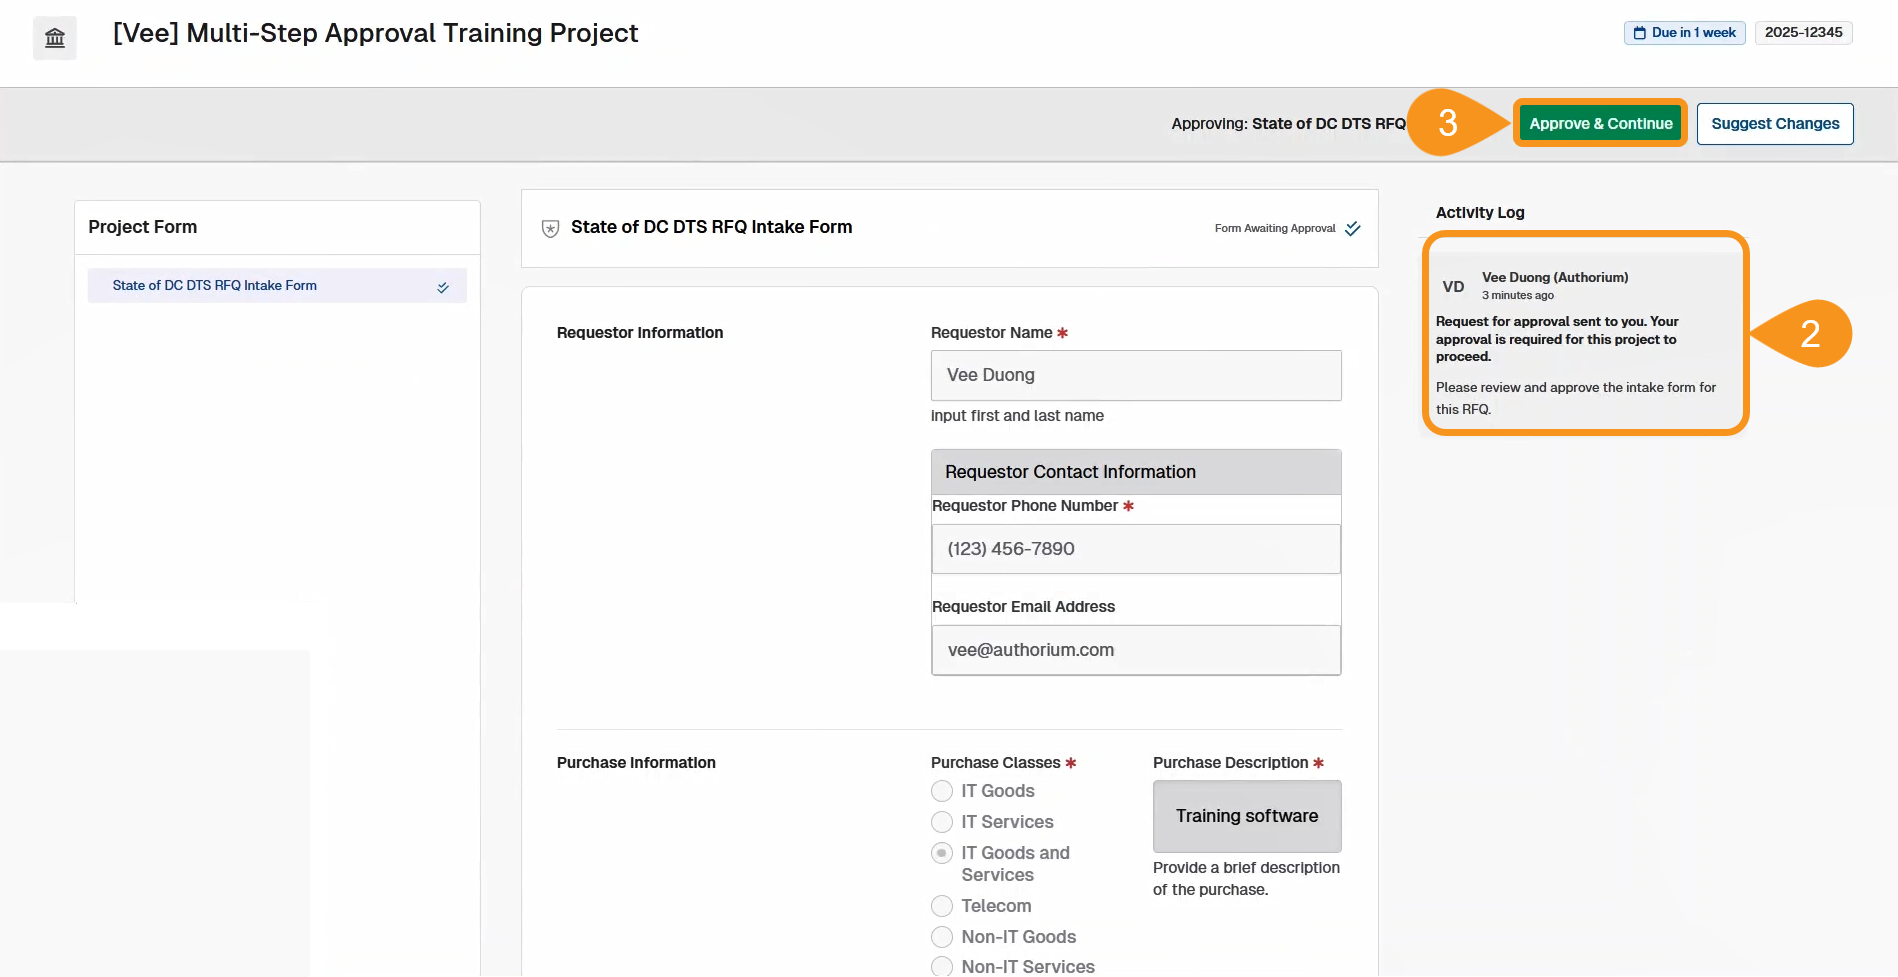Open the approval request activity entry
Viewport: 1898px width, 977px height.
1584,340
